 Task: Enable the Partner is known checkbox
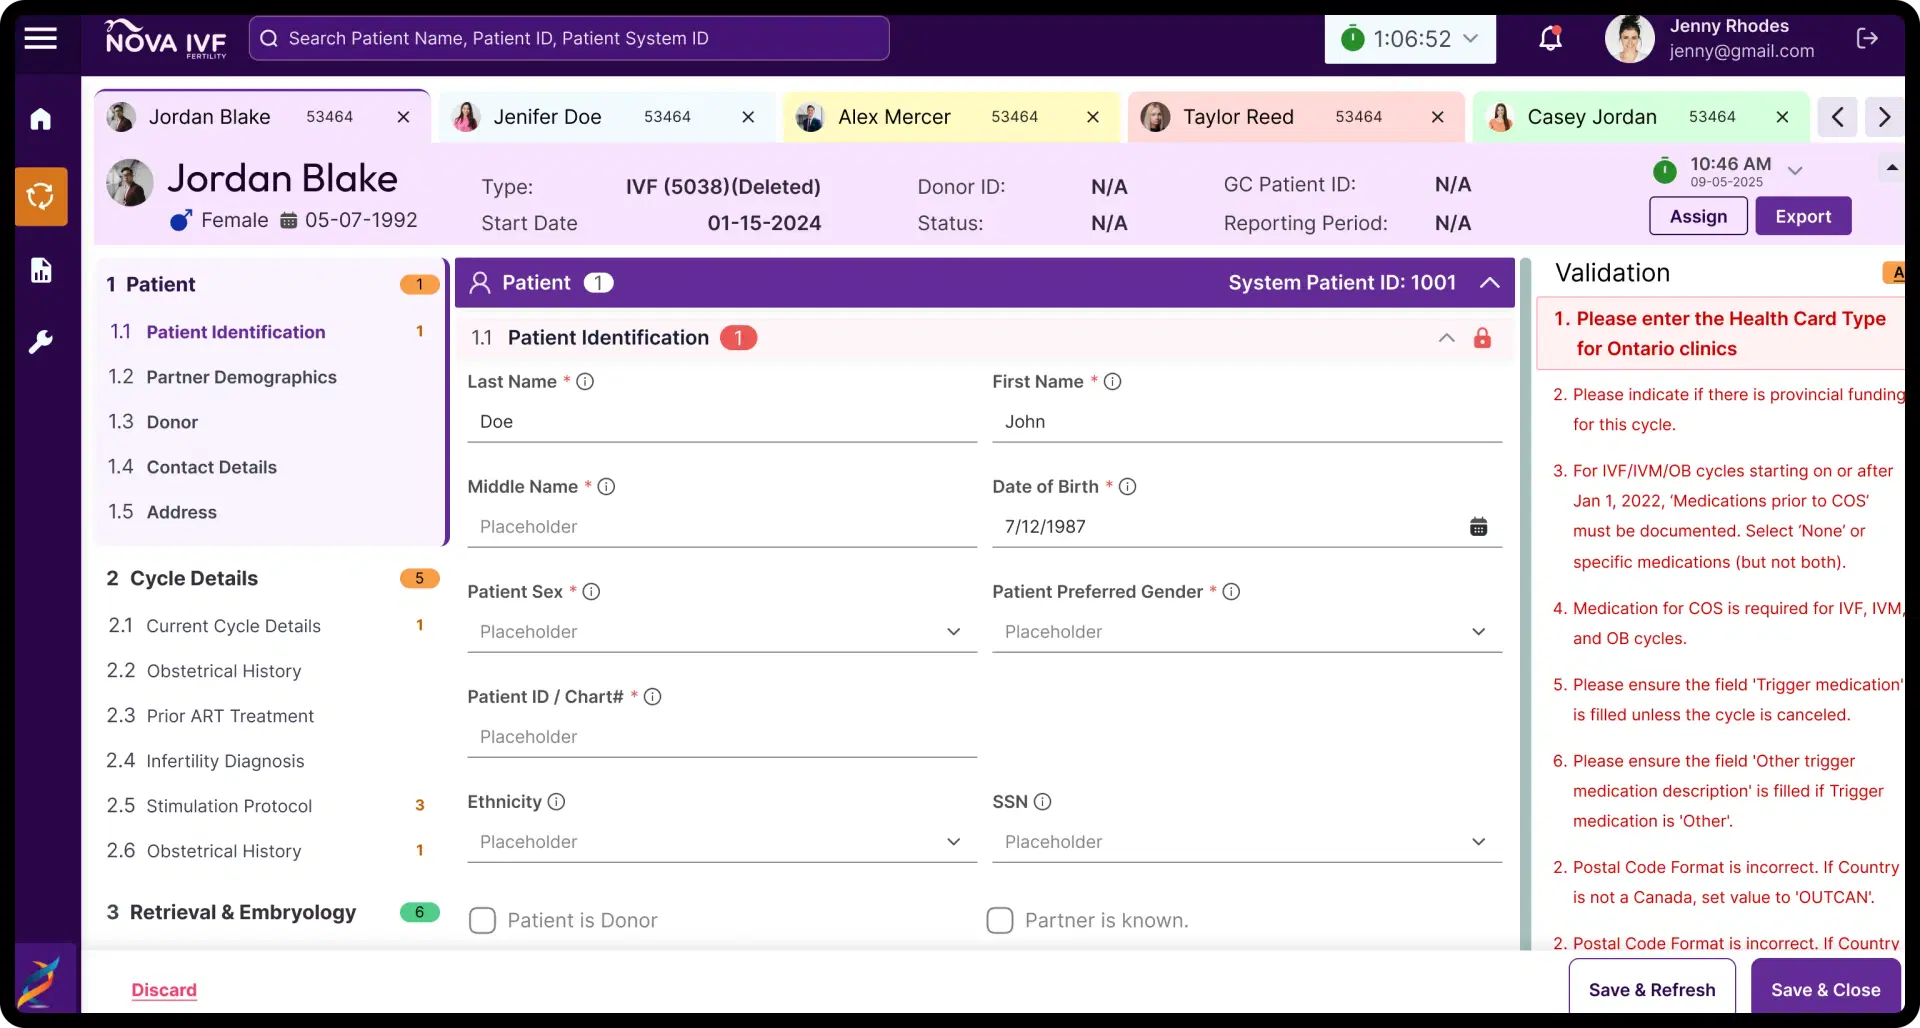click(1000, 921)
